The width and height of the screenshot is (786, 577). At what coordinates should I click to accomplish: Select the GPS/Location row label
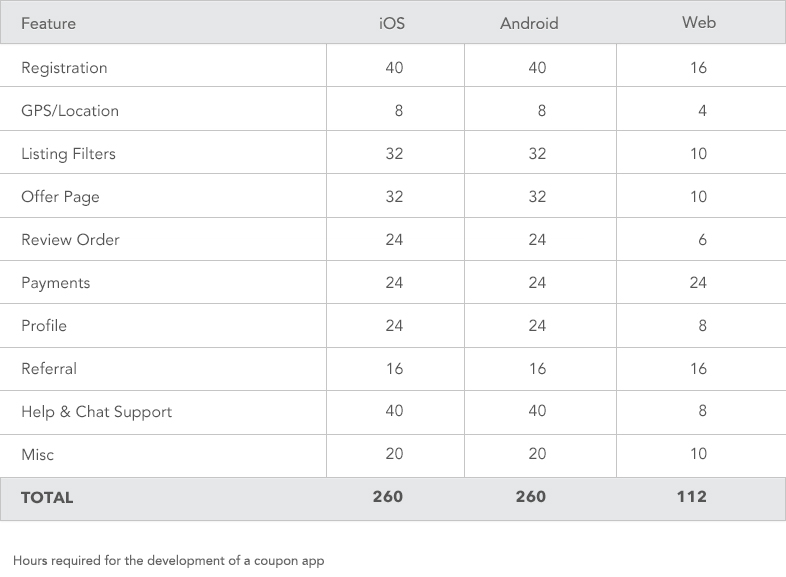tap(70, 111)
